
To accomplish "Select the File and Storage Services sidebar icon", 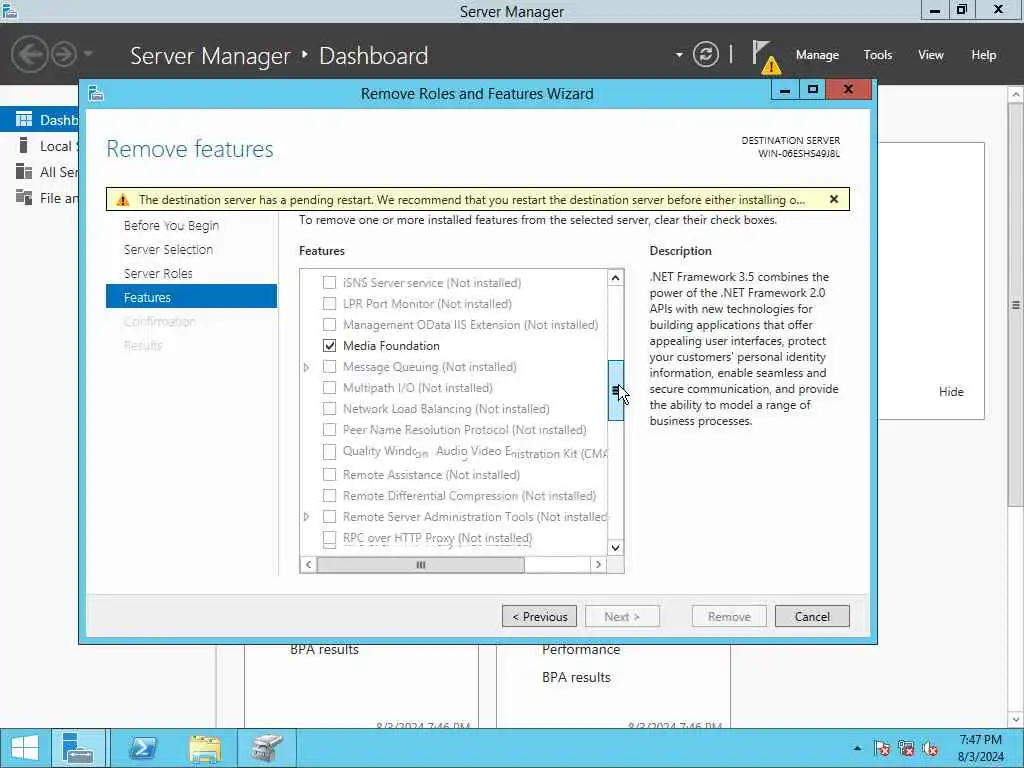I will (24, 197).
